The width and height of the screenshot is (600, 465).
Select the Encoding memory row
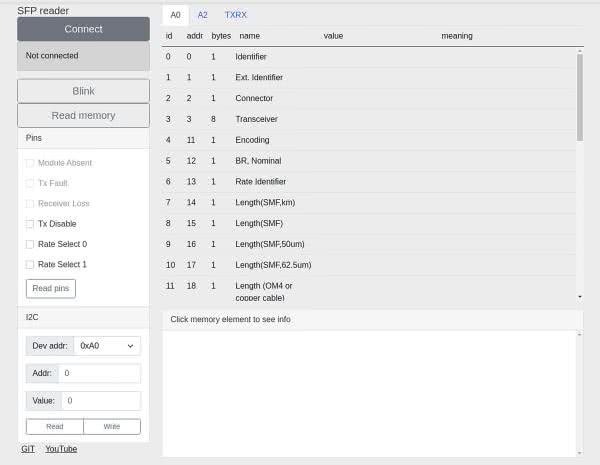tap(370, 140)
